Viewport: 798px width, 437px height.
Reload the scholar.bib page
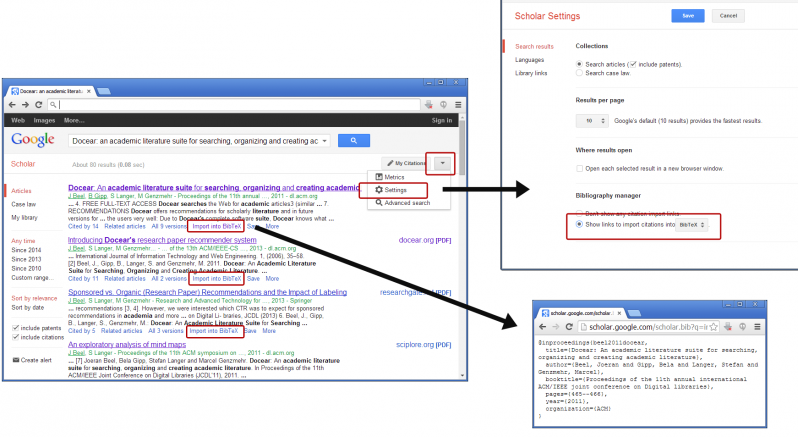568,327
